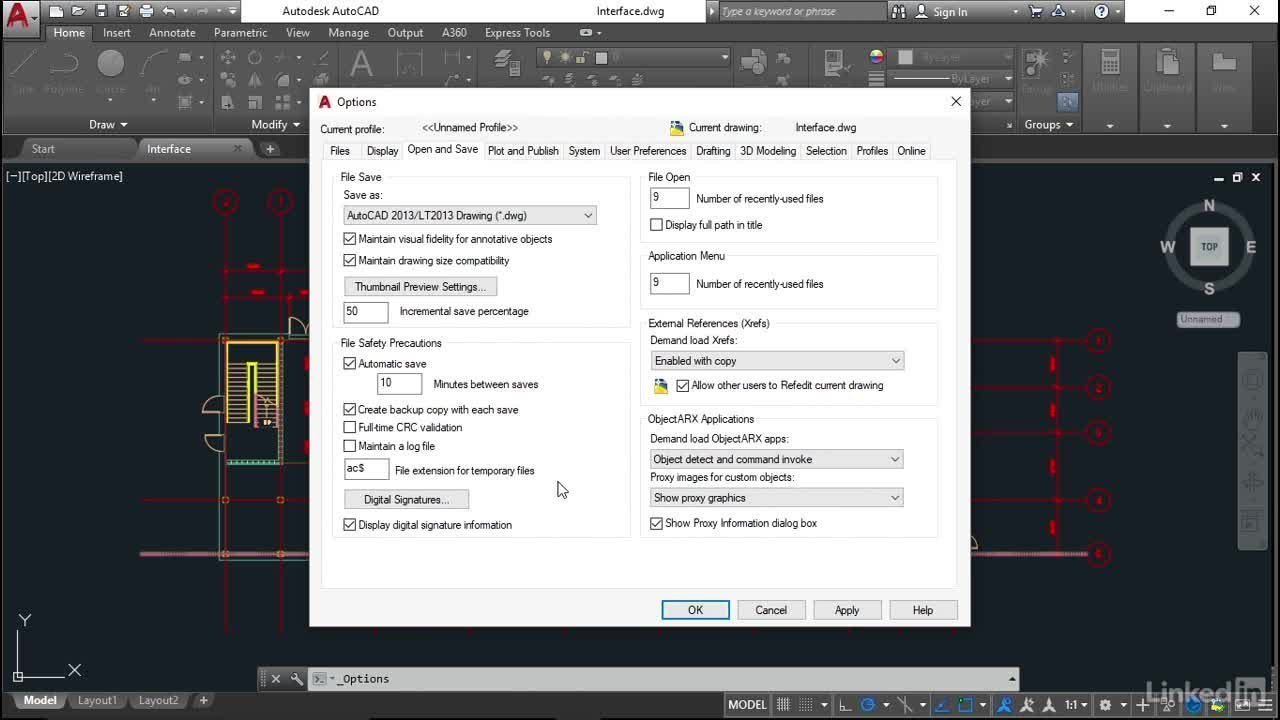Click the new drawing tab plus icon

[270, 149]
